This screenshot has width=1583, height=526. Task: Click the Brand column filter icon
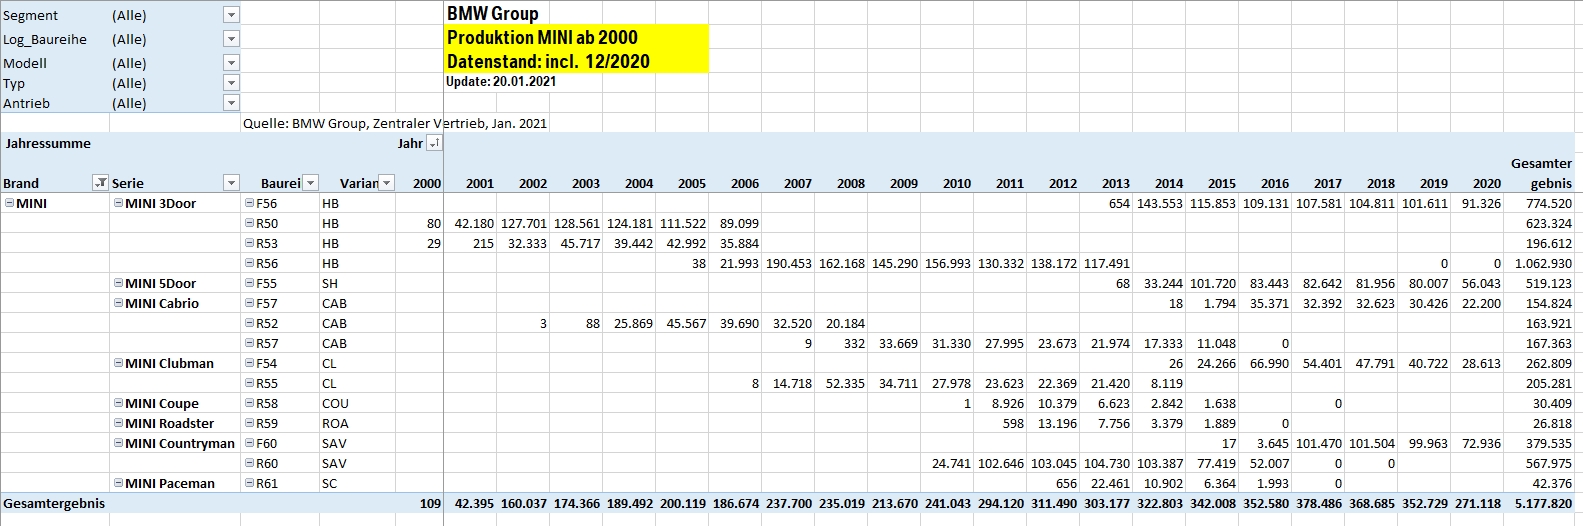[x=100, y=183]
